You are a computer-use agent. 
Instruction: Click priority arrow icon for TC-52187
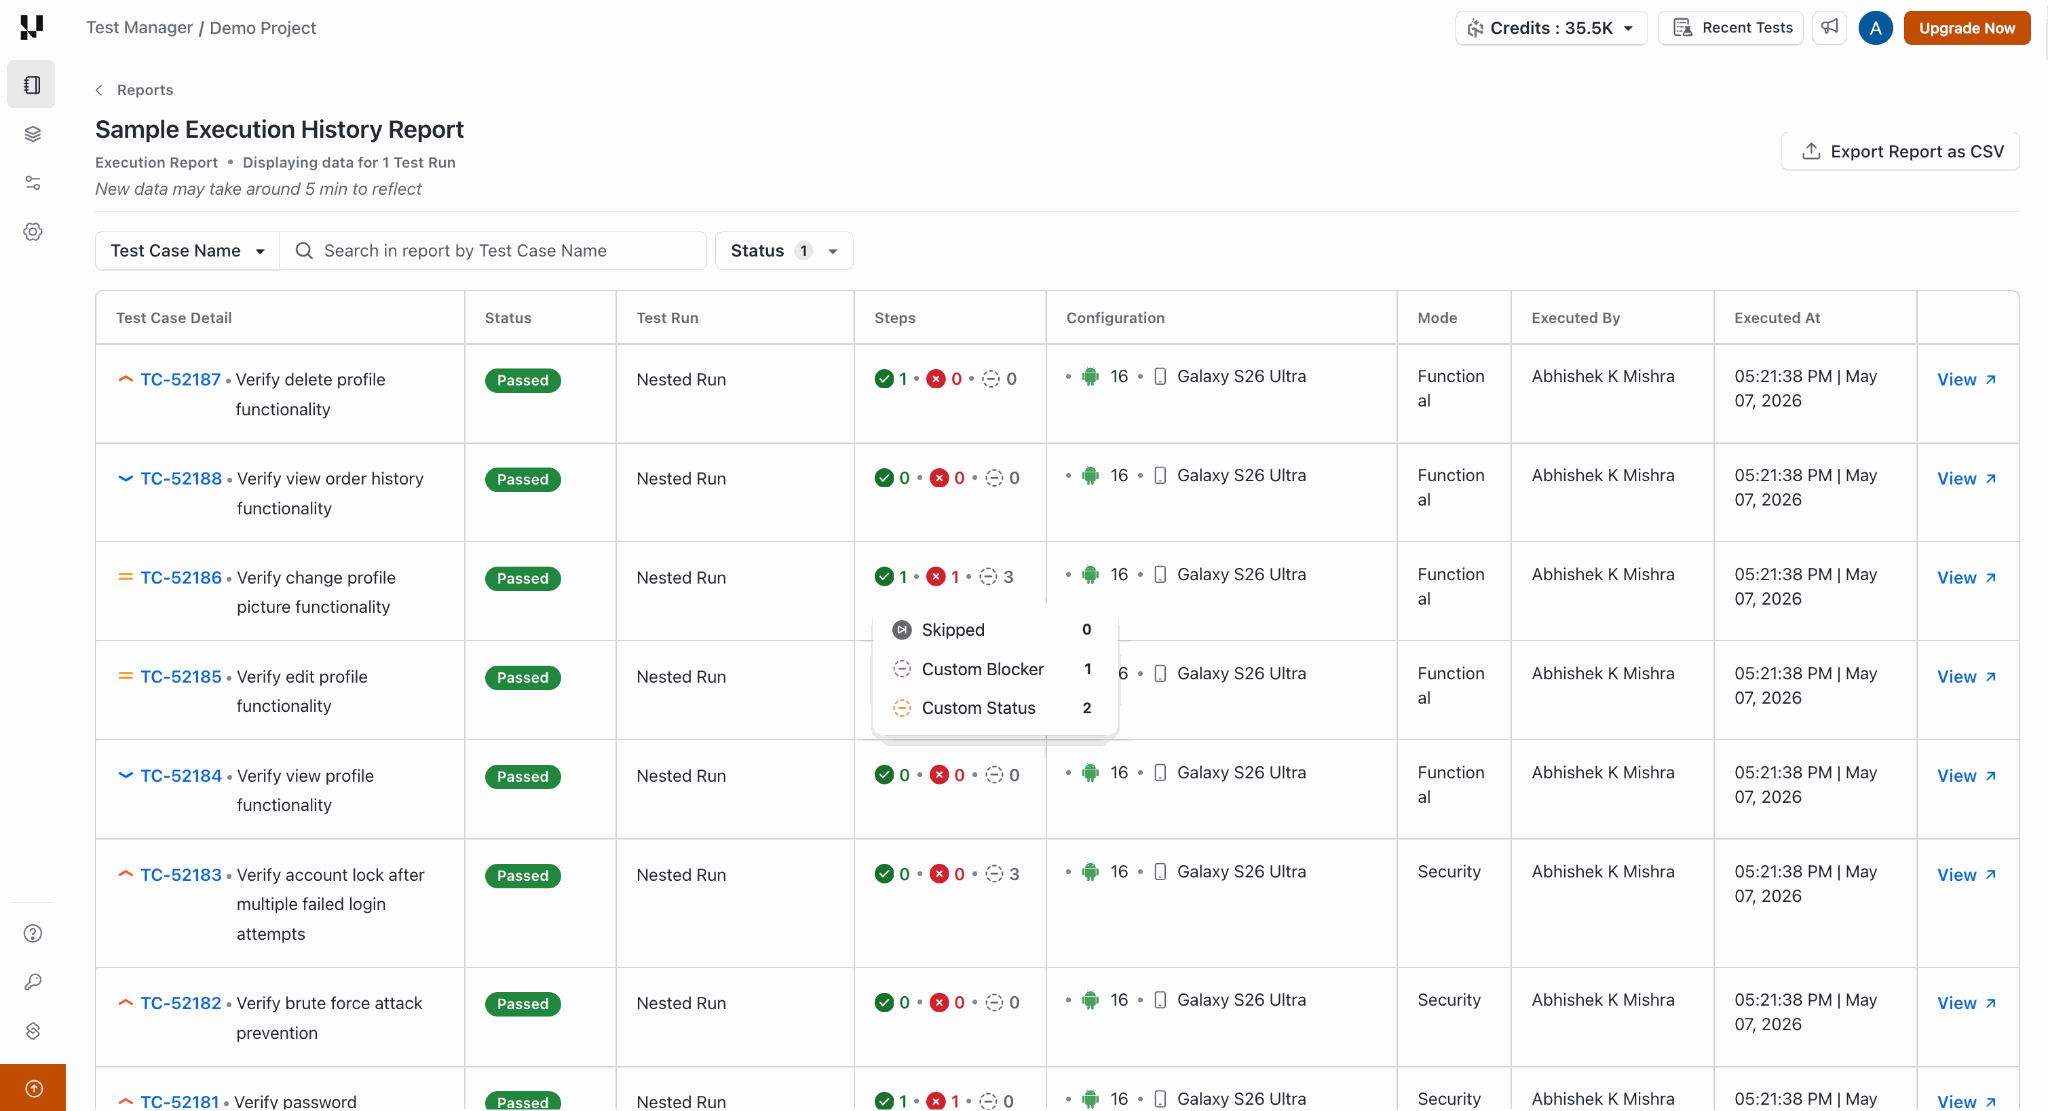pyautogui.click(x=126, y=379)
